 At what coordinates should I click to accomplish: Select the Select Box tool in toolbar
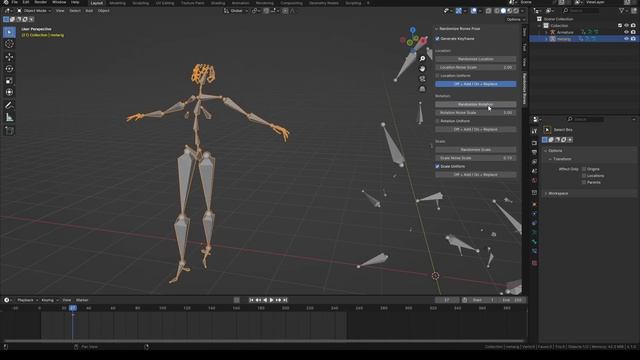pos(9,32)
